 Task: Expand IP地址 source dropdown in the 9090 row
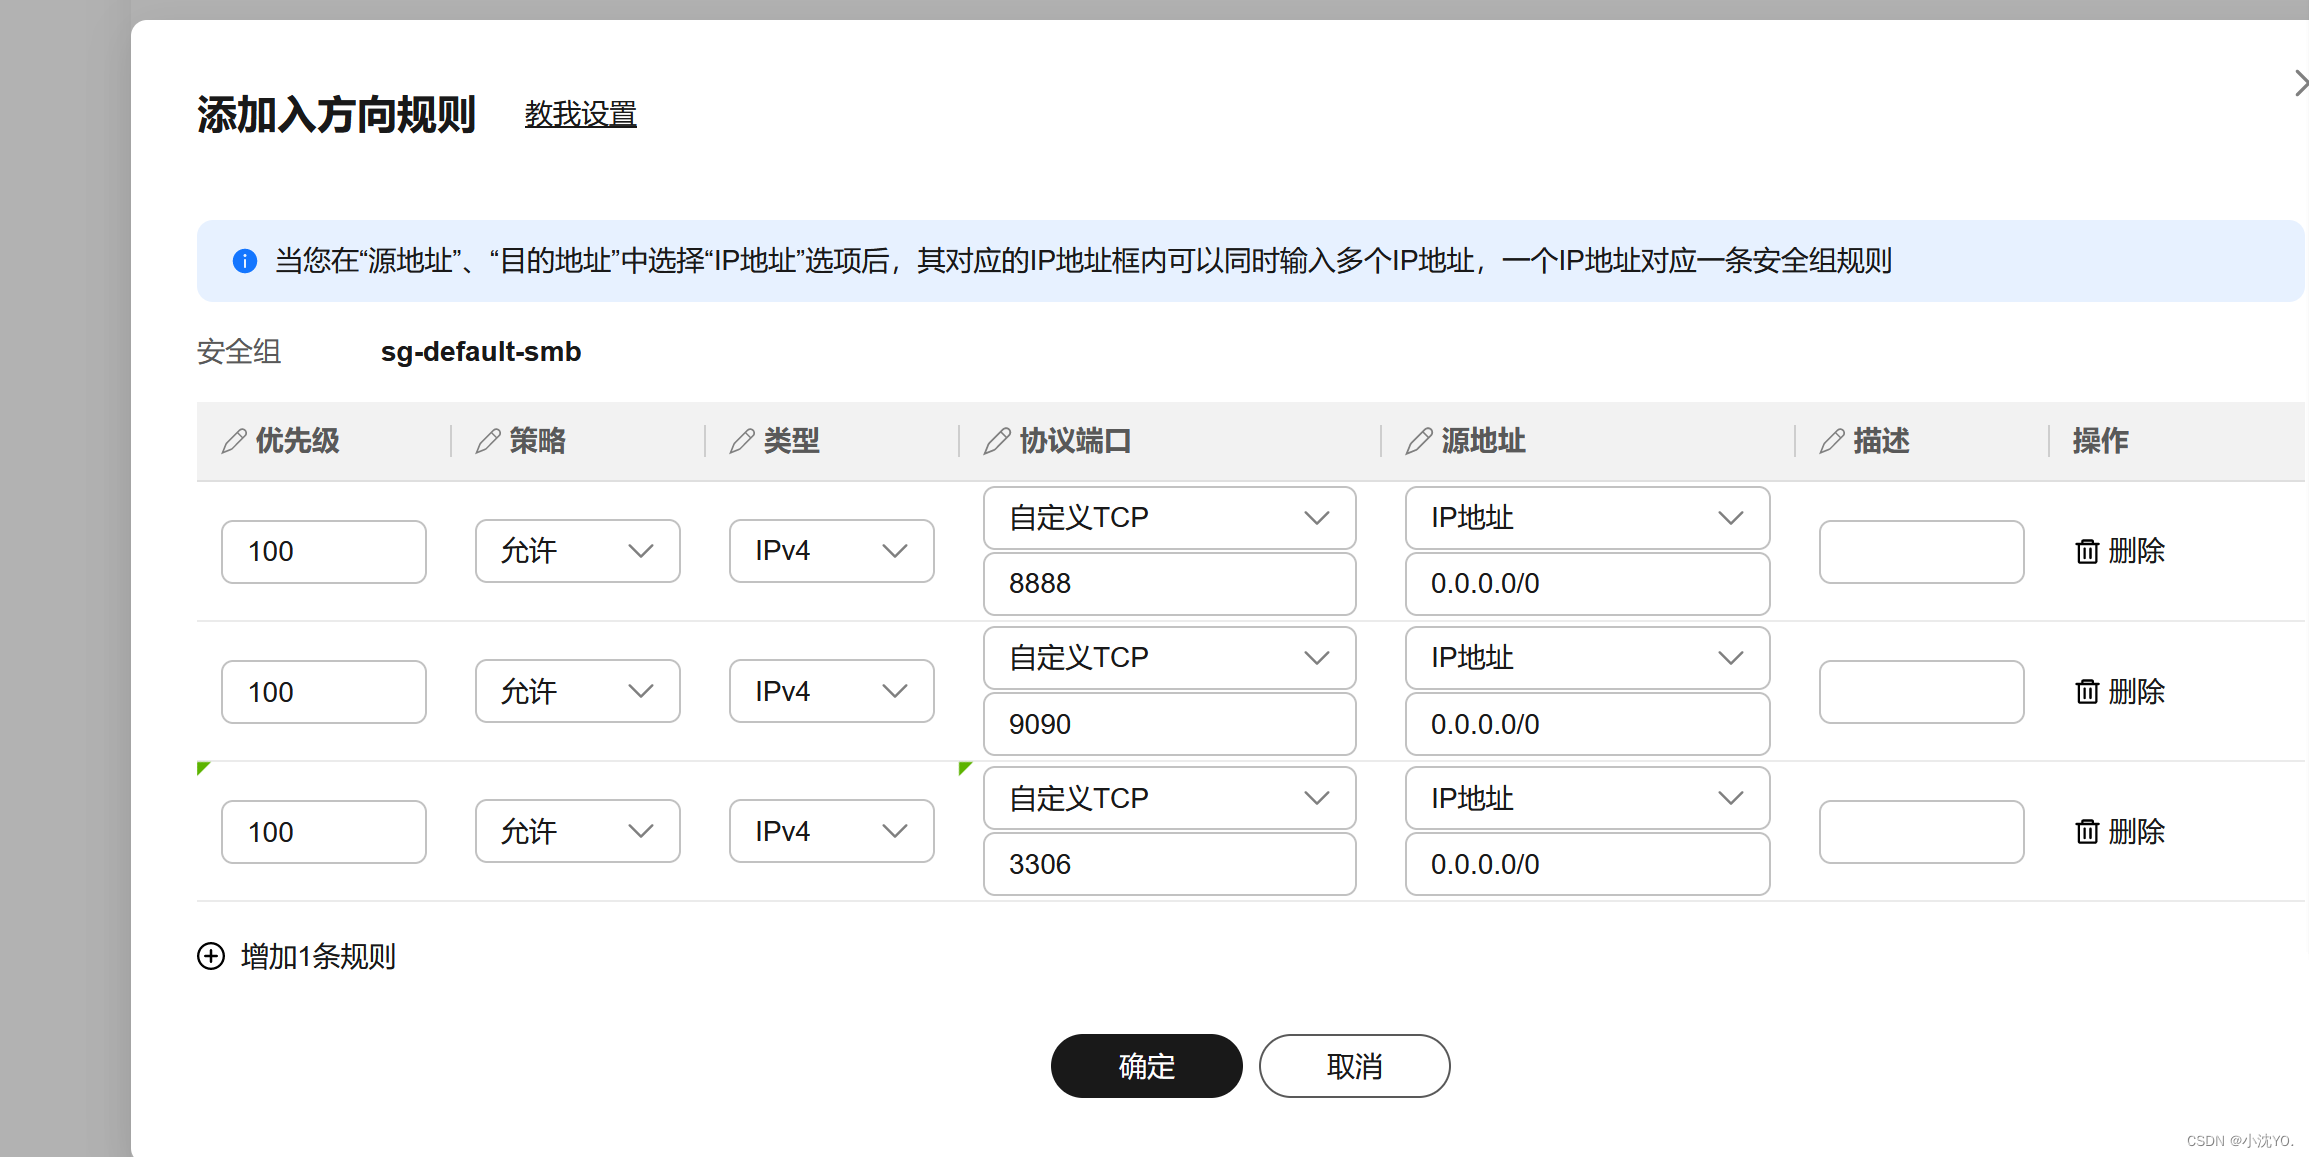(1588, 658)
